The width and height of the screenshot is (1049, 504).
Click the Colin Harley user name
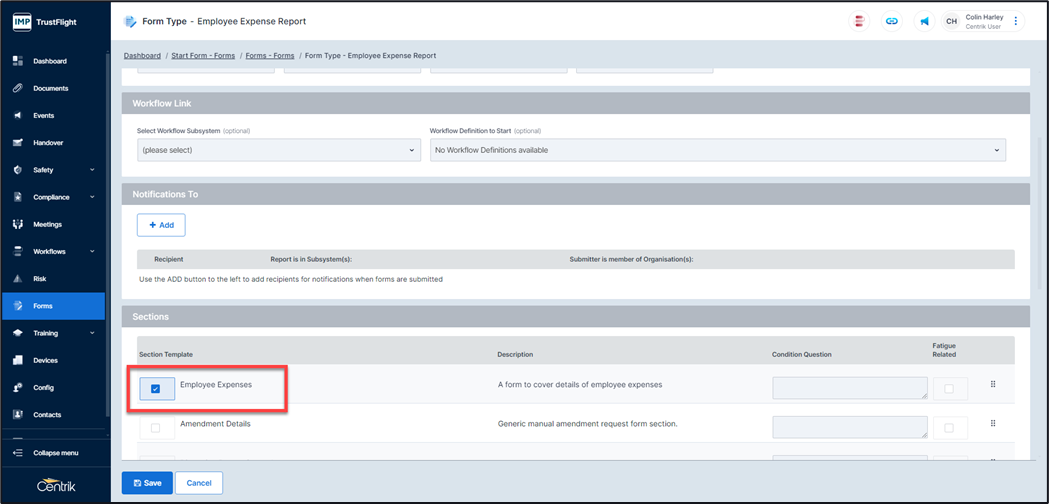tap(983, 17)
